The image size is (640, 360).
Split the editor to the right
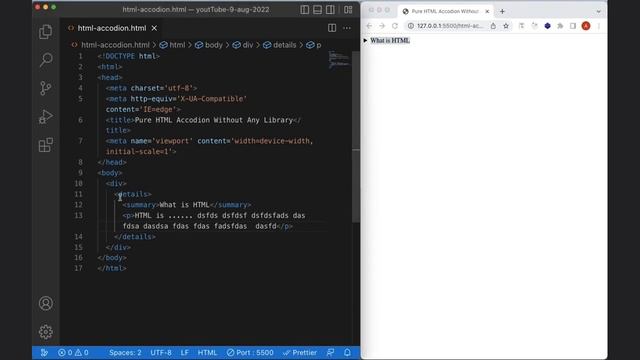pos(332,28)
